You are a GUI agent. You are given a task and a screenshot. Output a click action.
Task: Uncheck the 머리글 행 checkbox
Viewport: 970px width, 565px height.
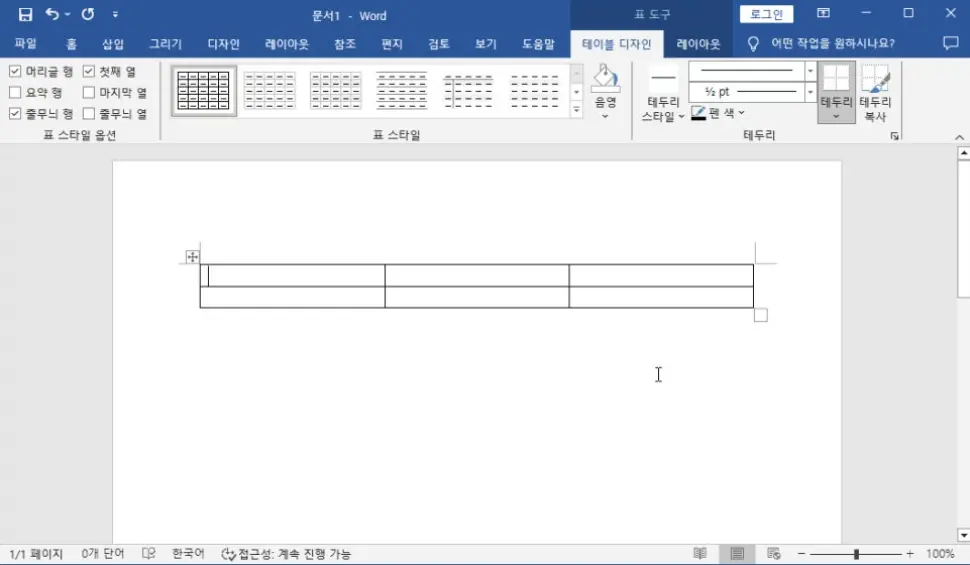[x=15, y=72]
